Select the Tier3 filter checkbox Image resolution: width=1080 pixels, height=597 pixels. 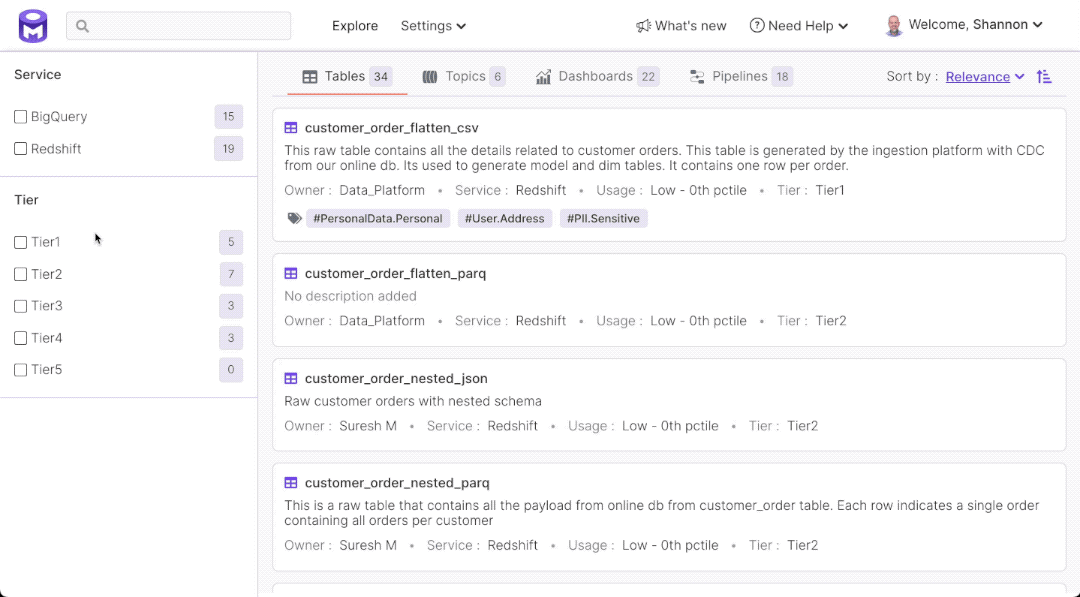coord(21,306)
